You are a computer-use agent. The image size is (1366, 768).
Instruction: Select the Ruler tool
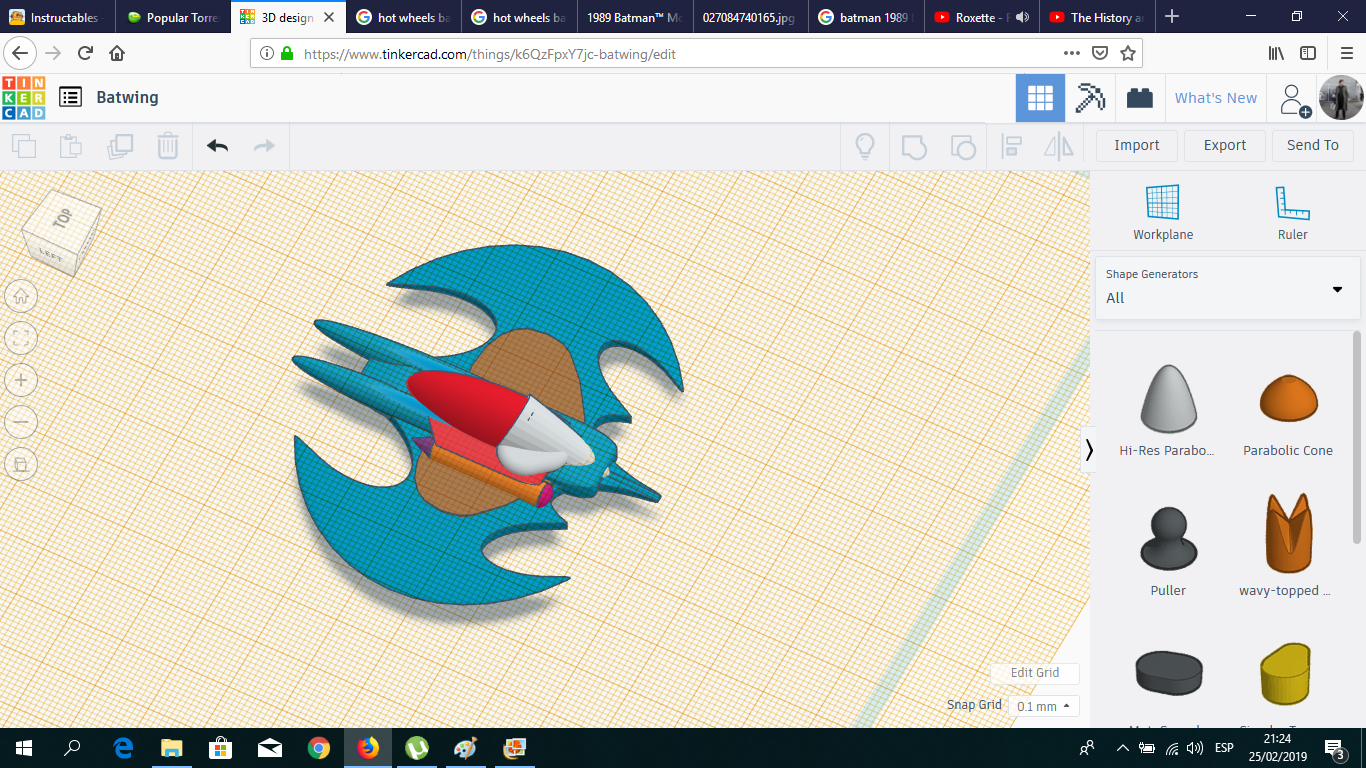pos(1292,212)
